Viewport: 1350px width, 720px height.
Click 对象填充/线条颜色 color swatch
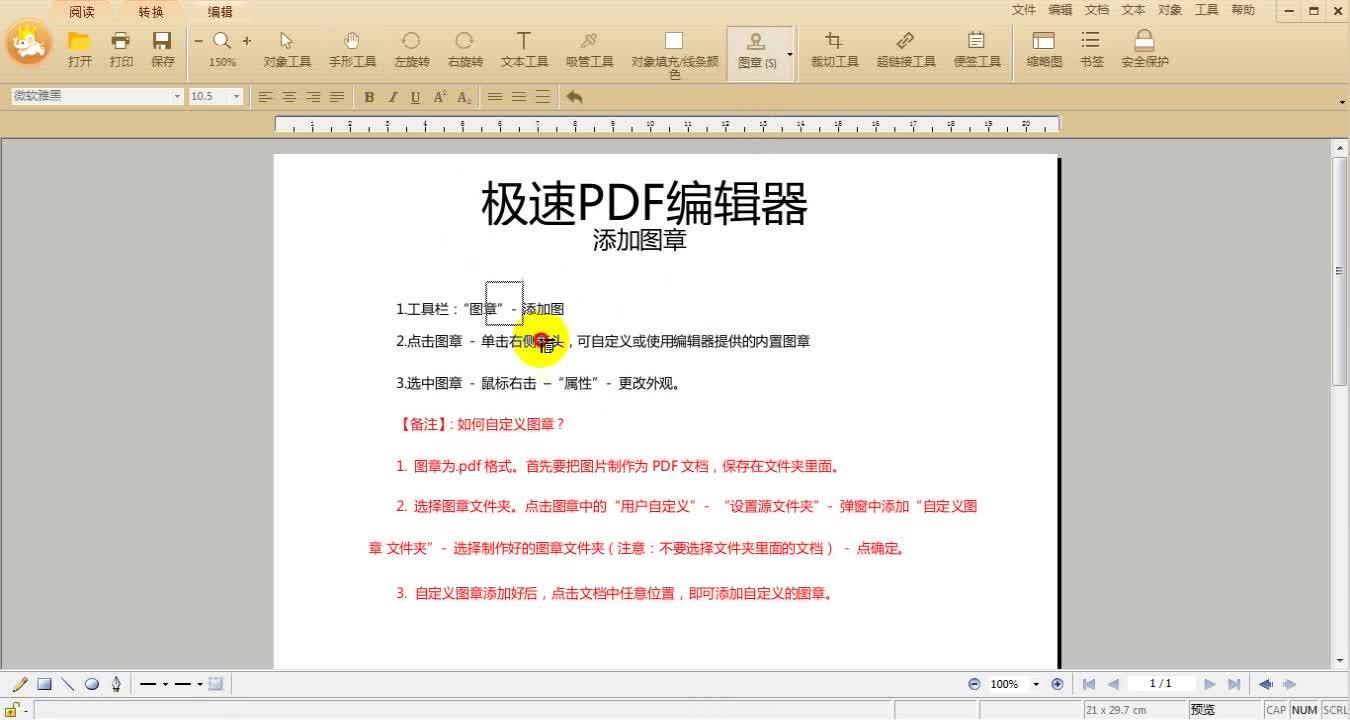(x=674, y=41)
